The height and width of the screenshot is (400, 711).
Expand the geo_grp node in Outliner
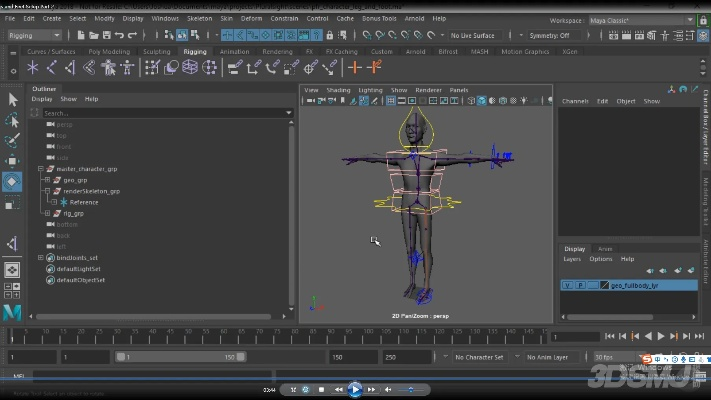pos(47,180)
